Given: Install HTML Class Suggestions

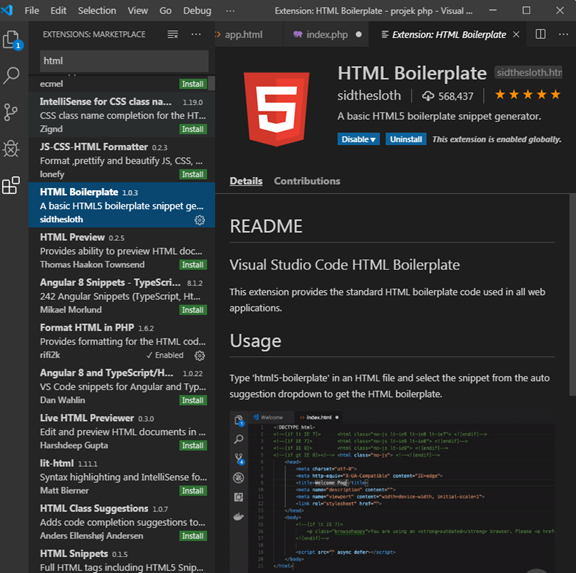Looking at the screenshot, I should [193, 536].
